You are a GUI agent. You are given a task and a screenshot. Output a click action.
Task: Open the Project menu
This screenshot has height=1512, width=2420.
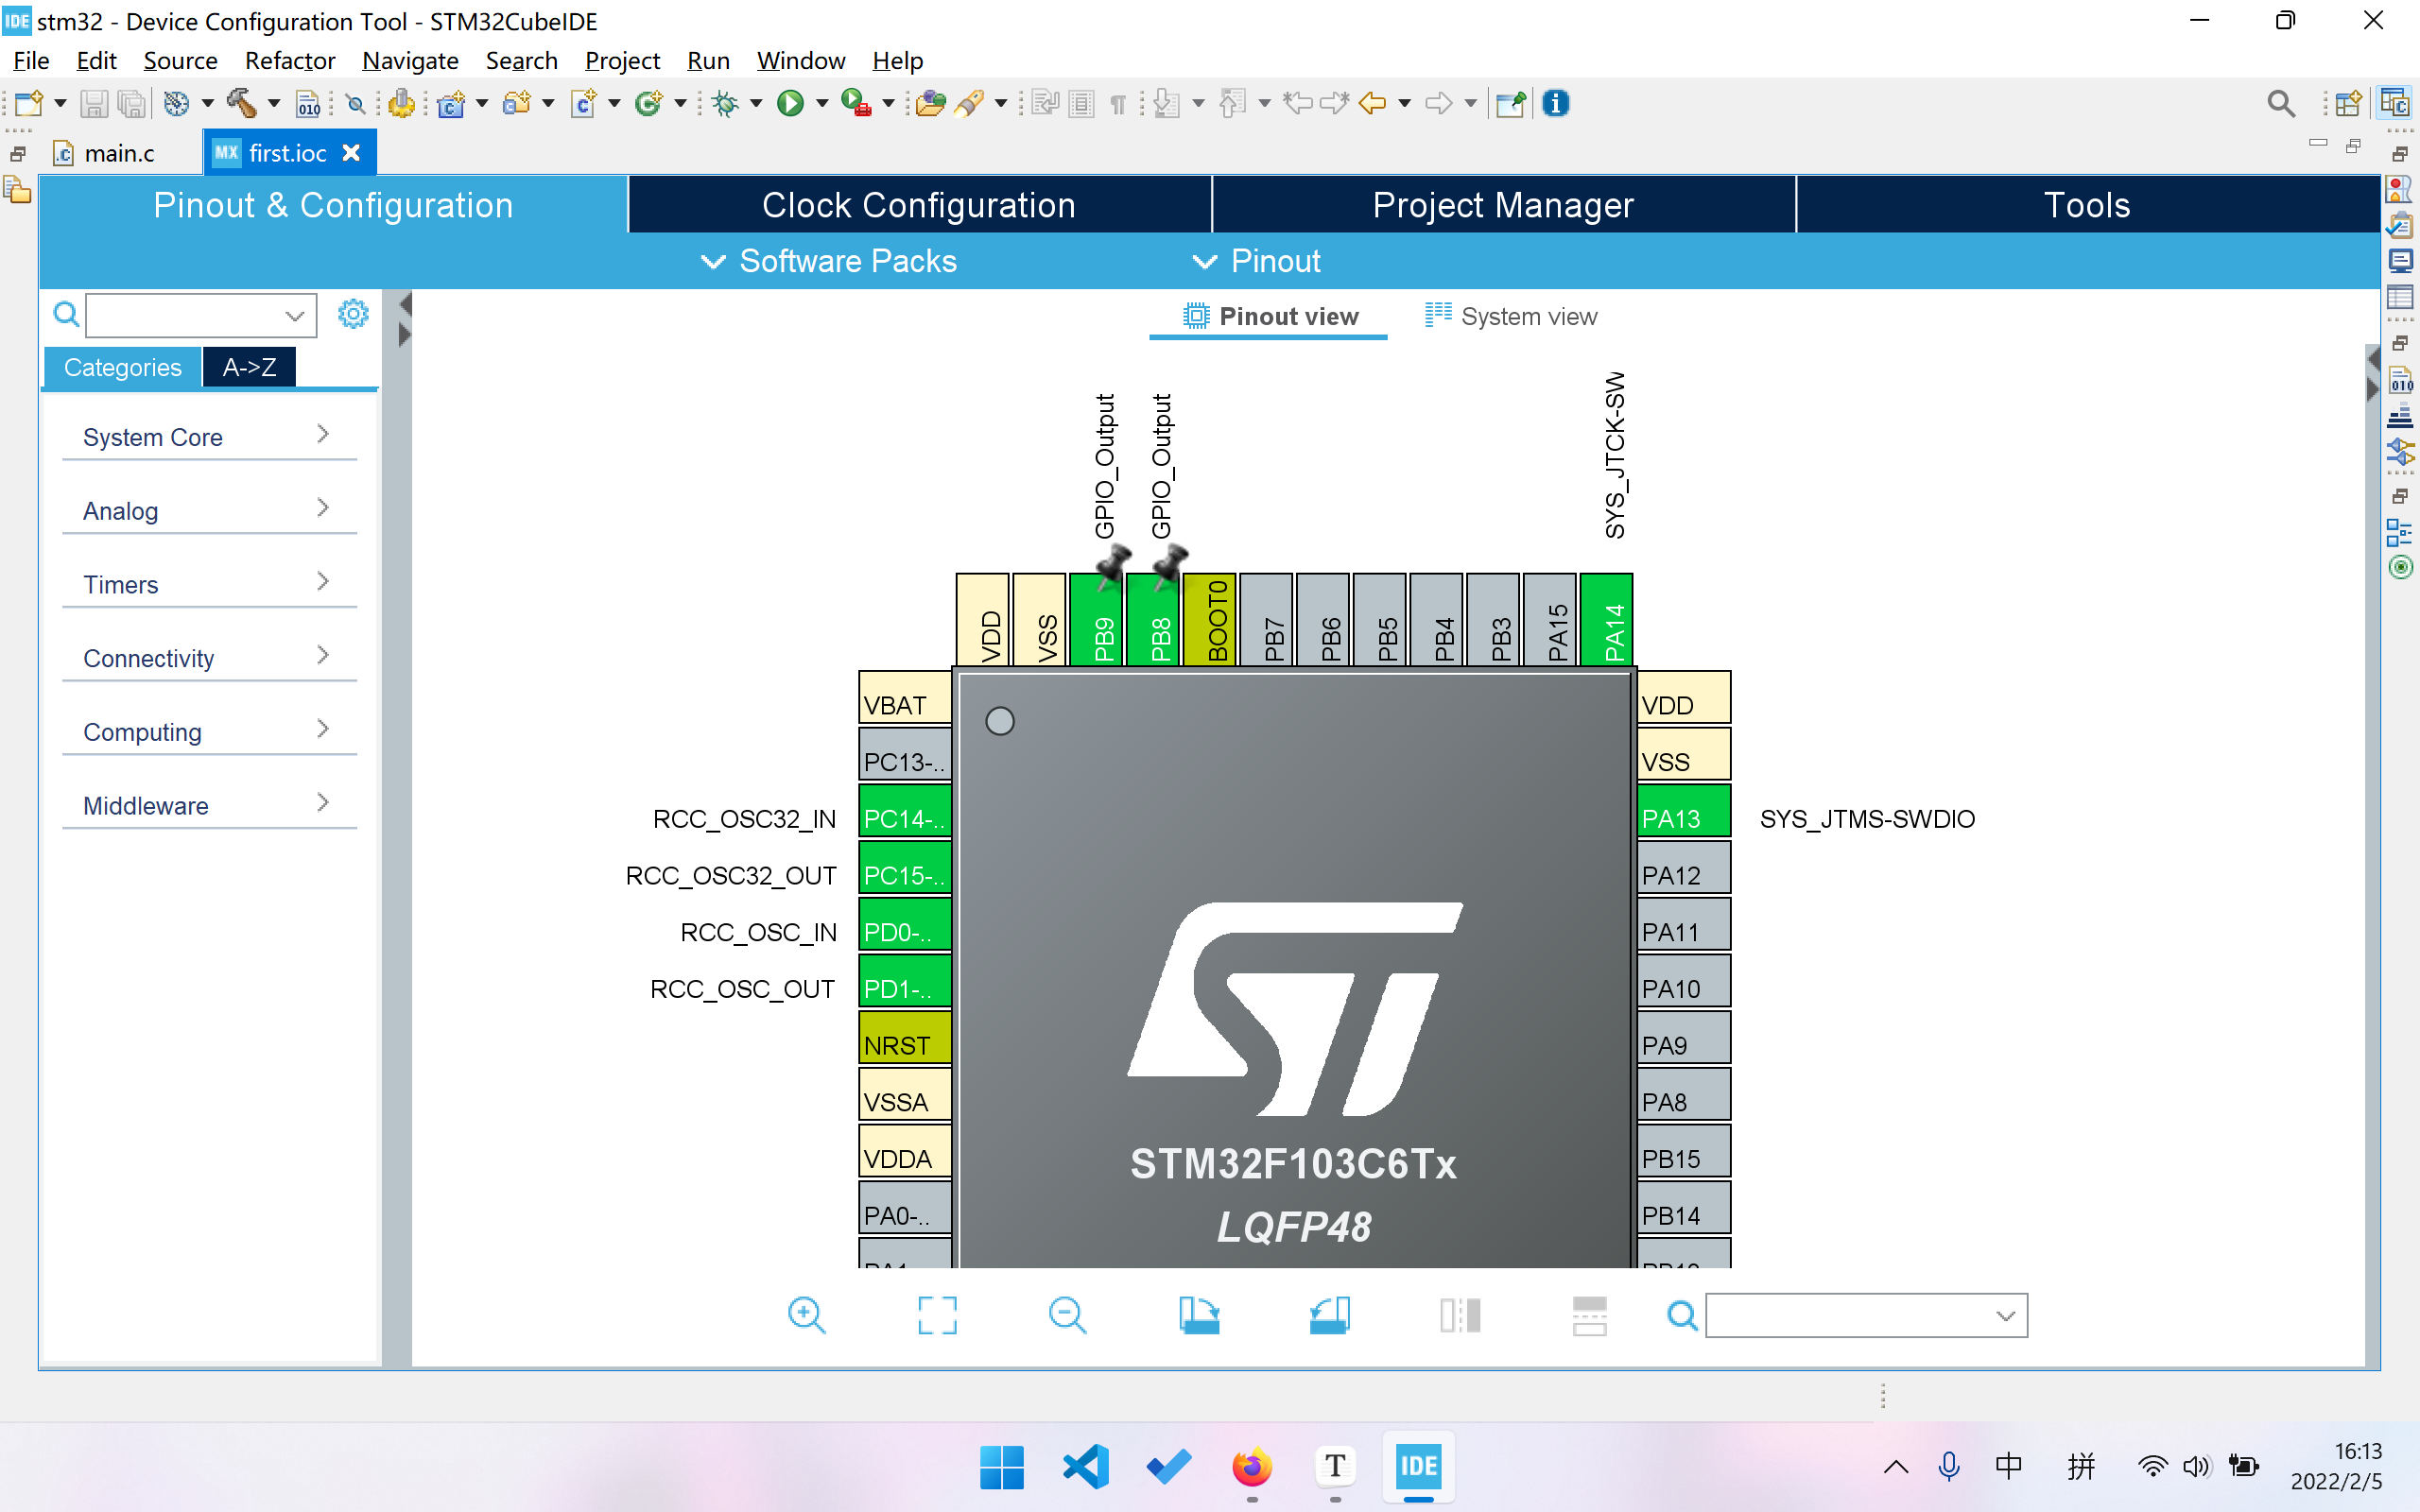tap(622, 60)
